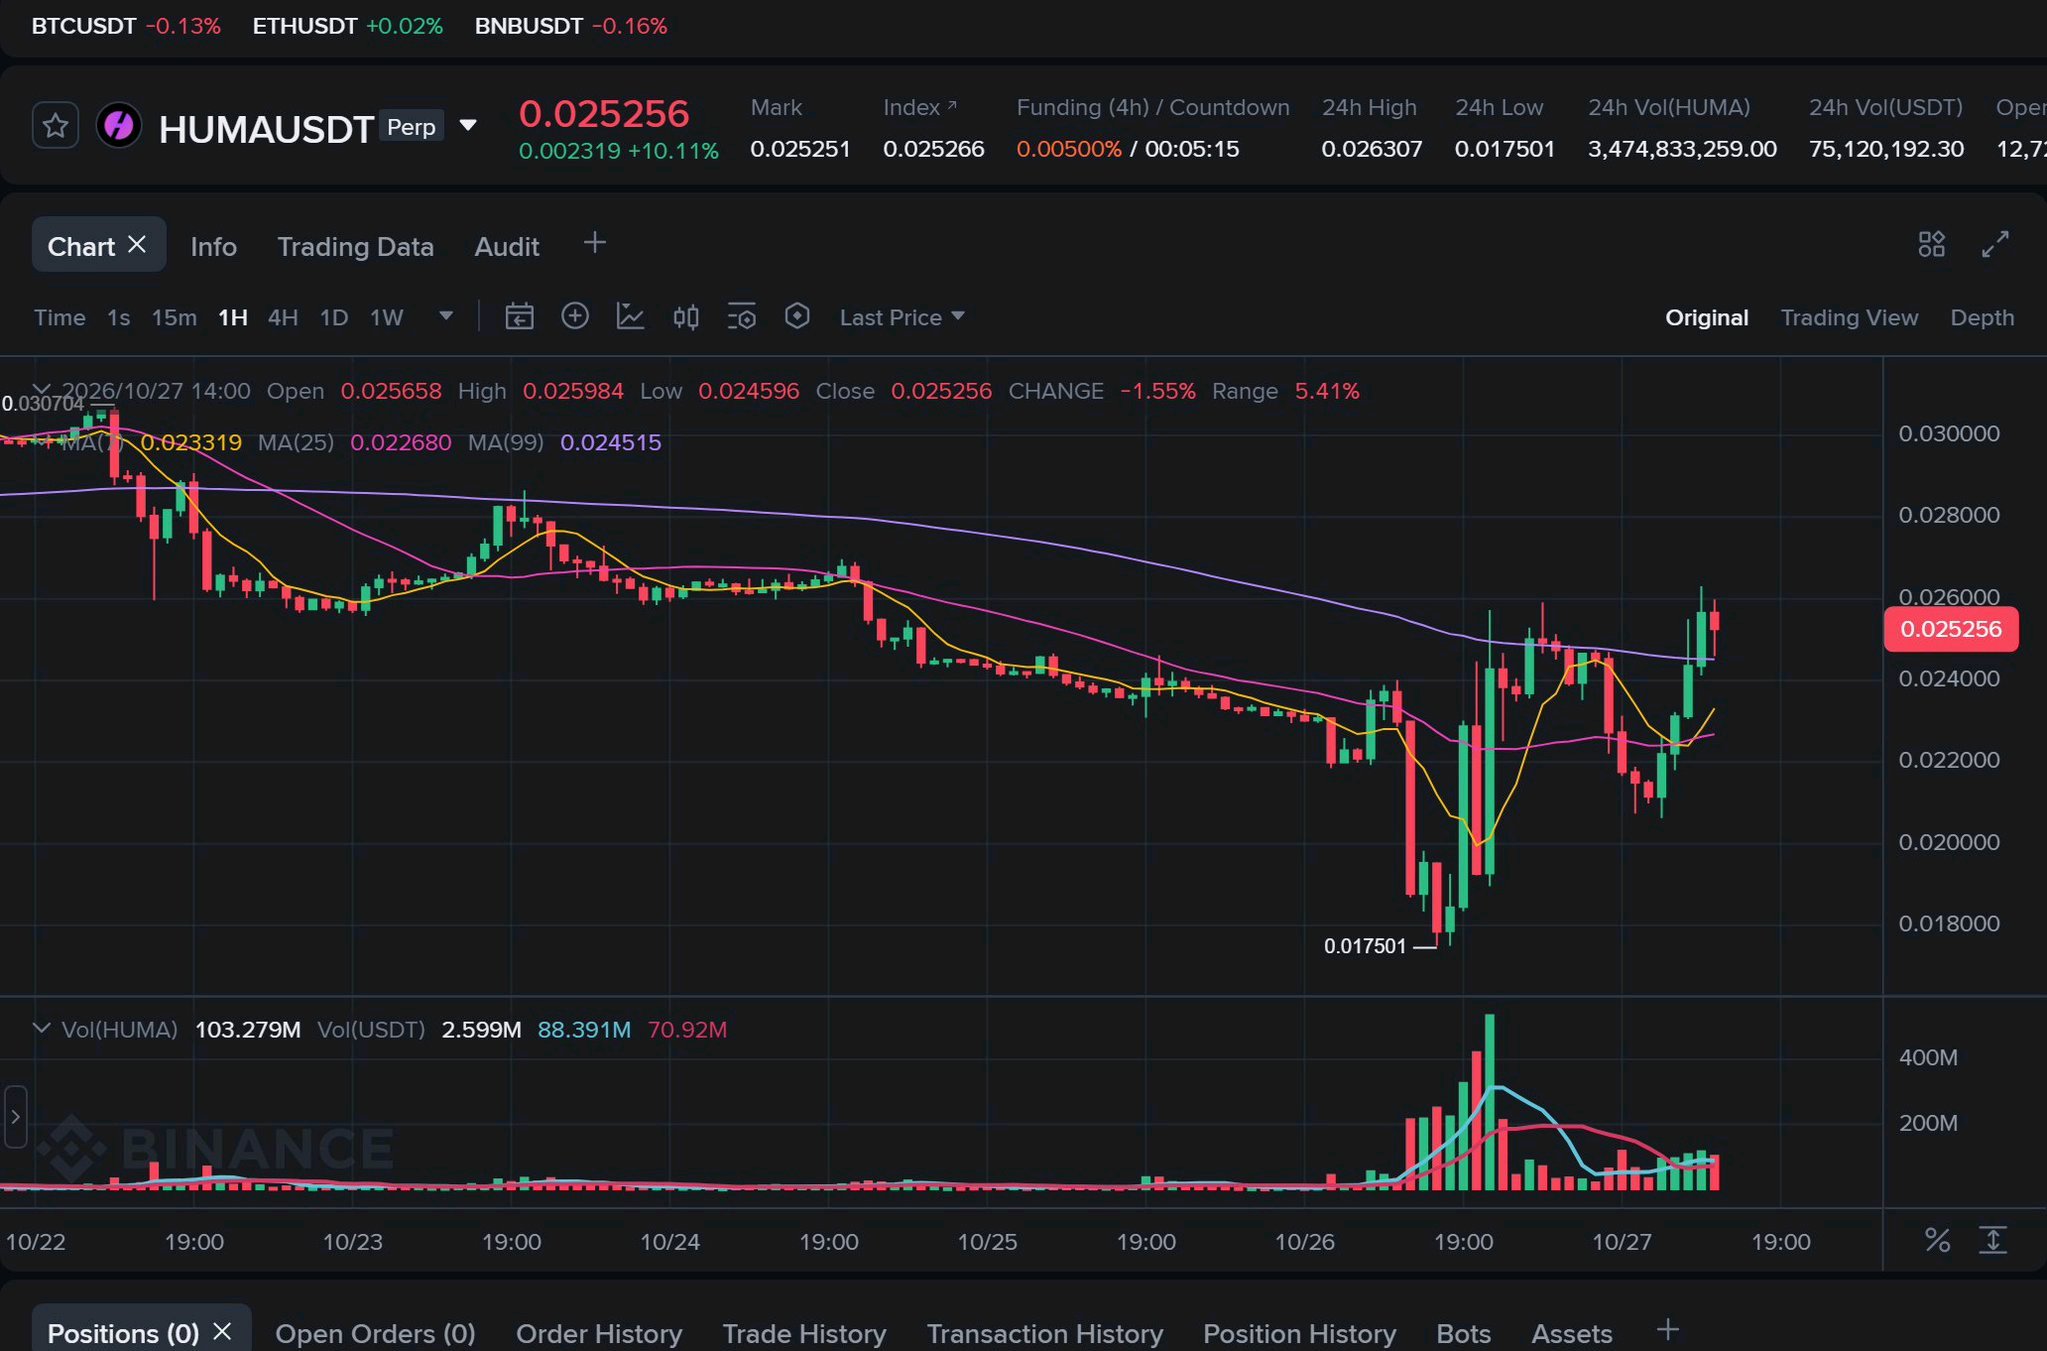Viewport: 2047px width, 1351px height.
Task: Open more time intervals dropdown
Action: coord(446,316)
